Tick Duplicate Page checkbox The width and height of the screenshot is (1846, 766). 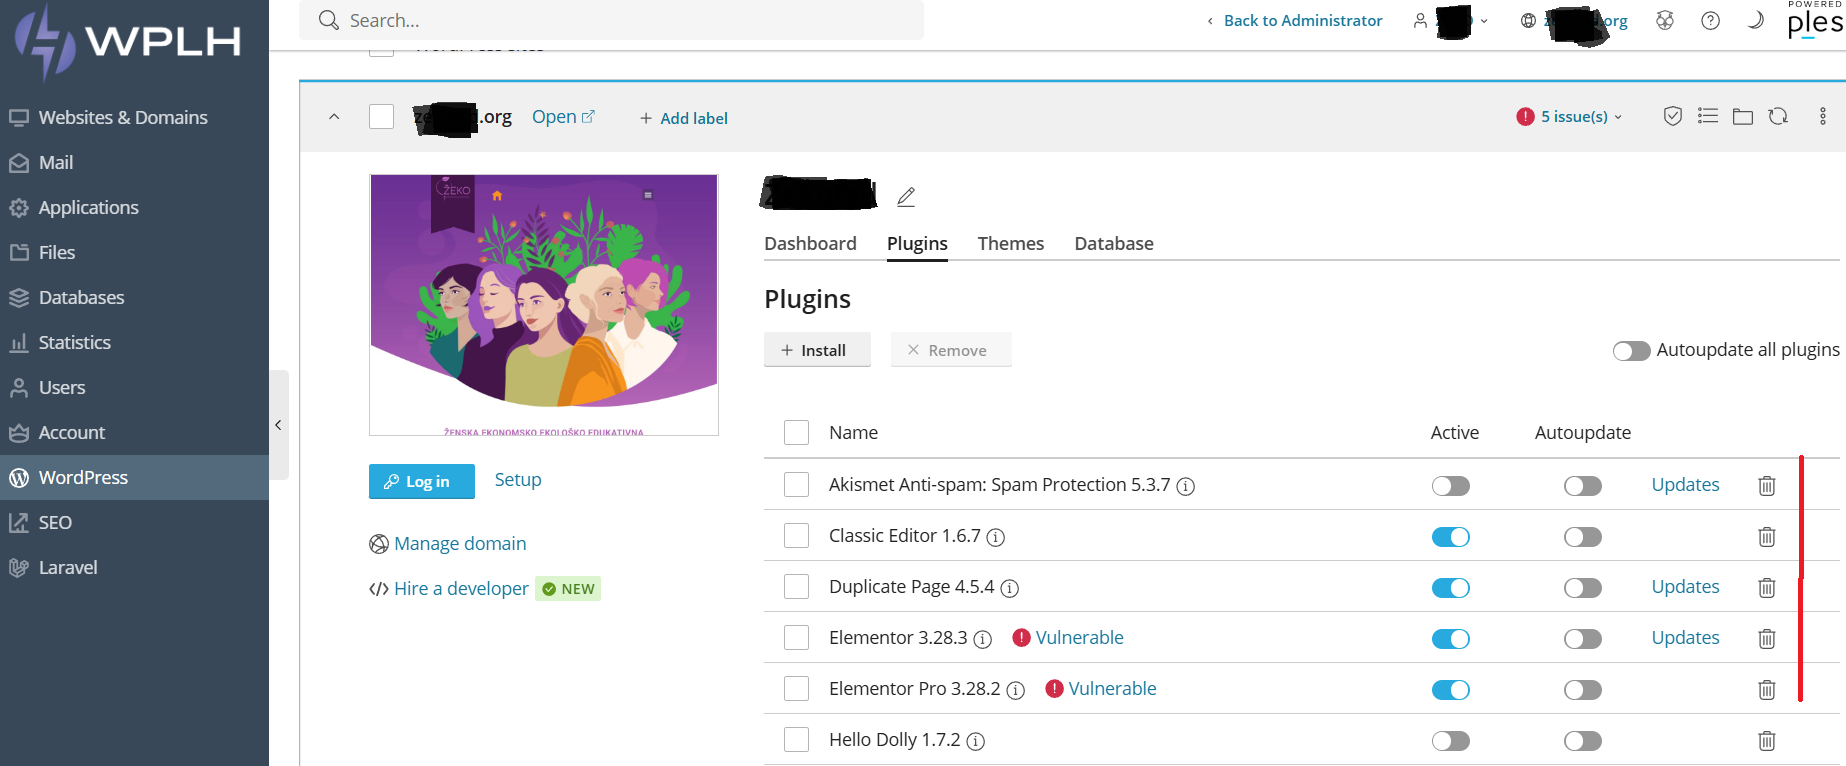(796, 586)
